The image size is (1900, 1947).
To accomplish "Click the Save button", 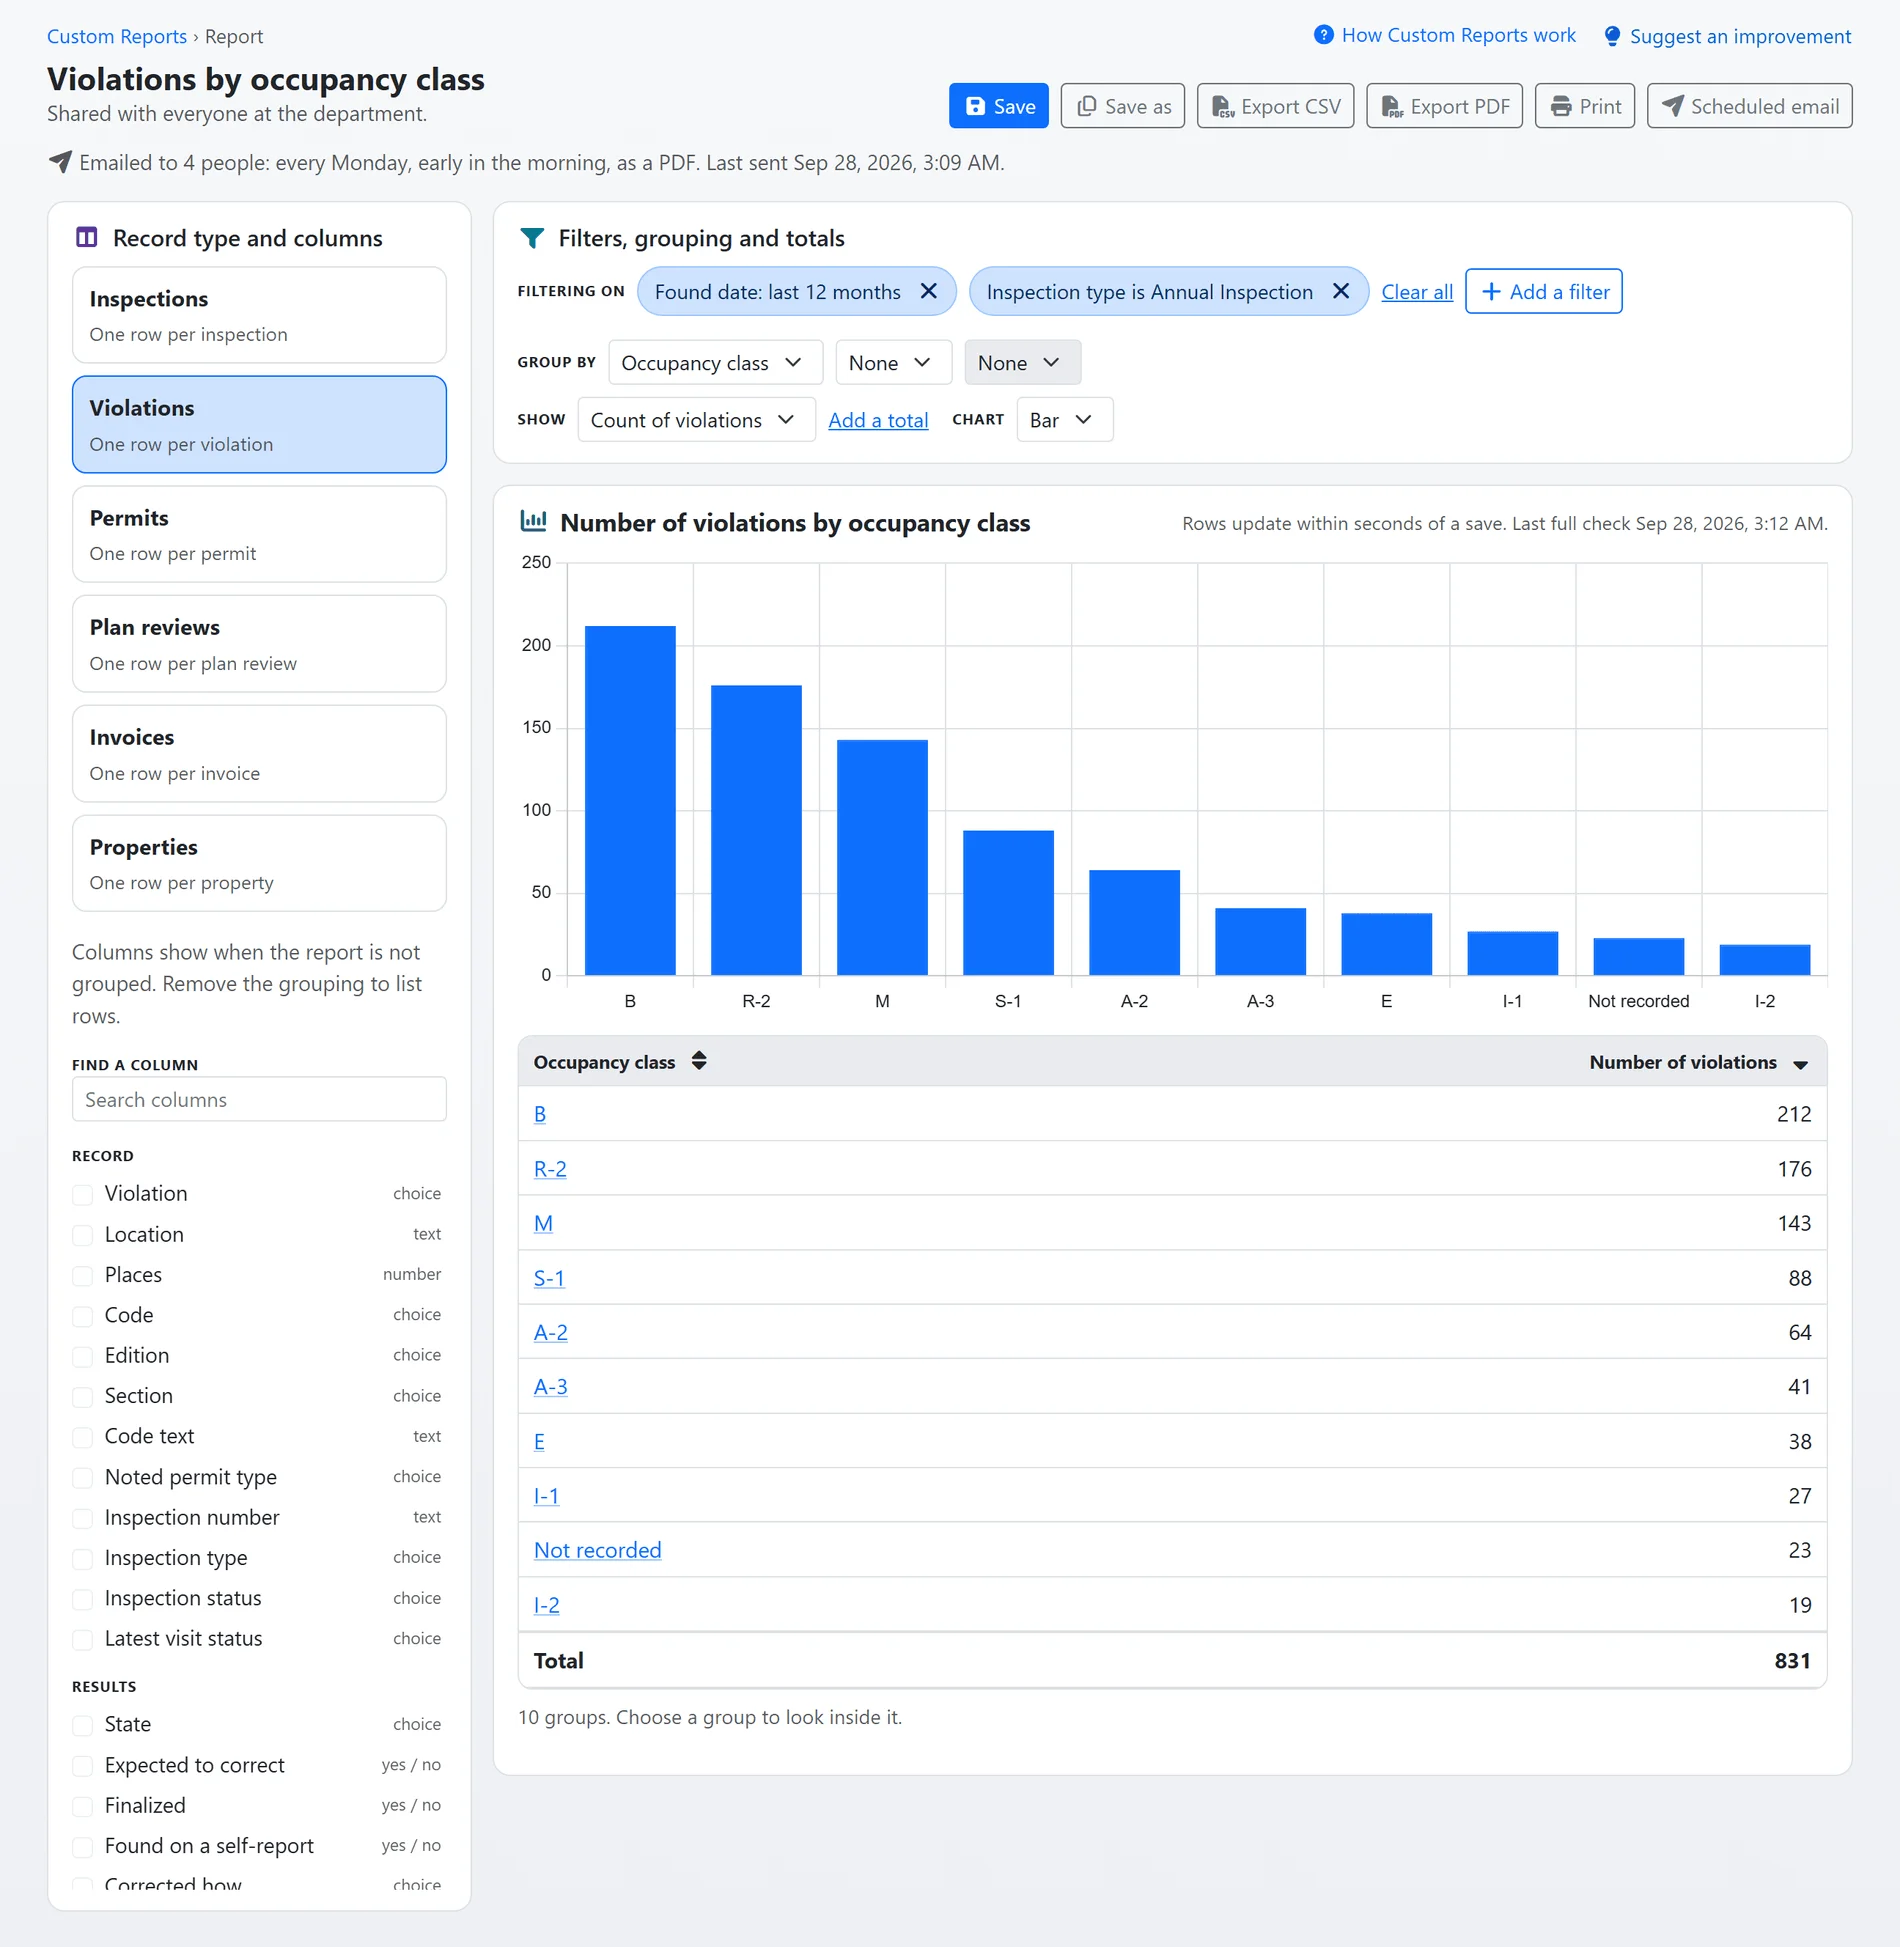I will point(998,106).
